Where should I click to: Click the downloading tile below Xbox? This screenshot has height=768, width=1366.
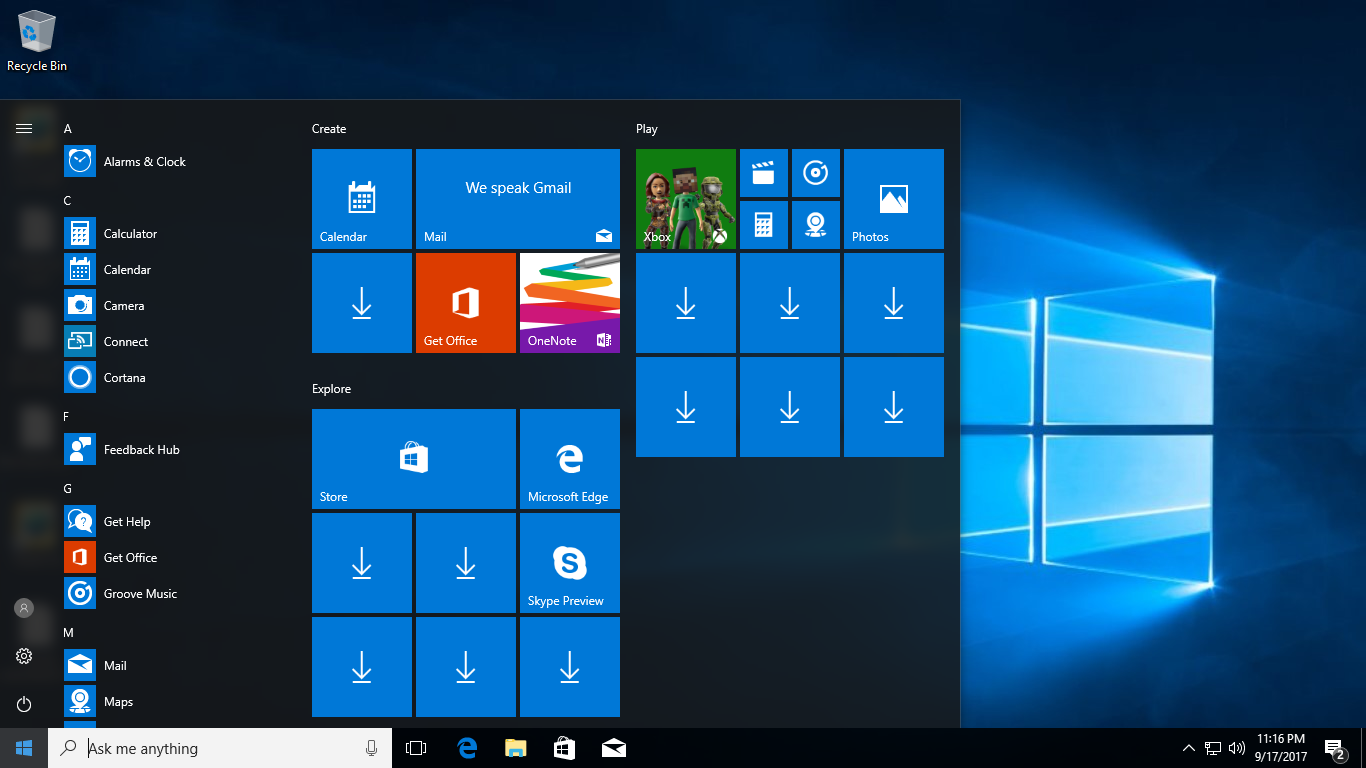686,303
